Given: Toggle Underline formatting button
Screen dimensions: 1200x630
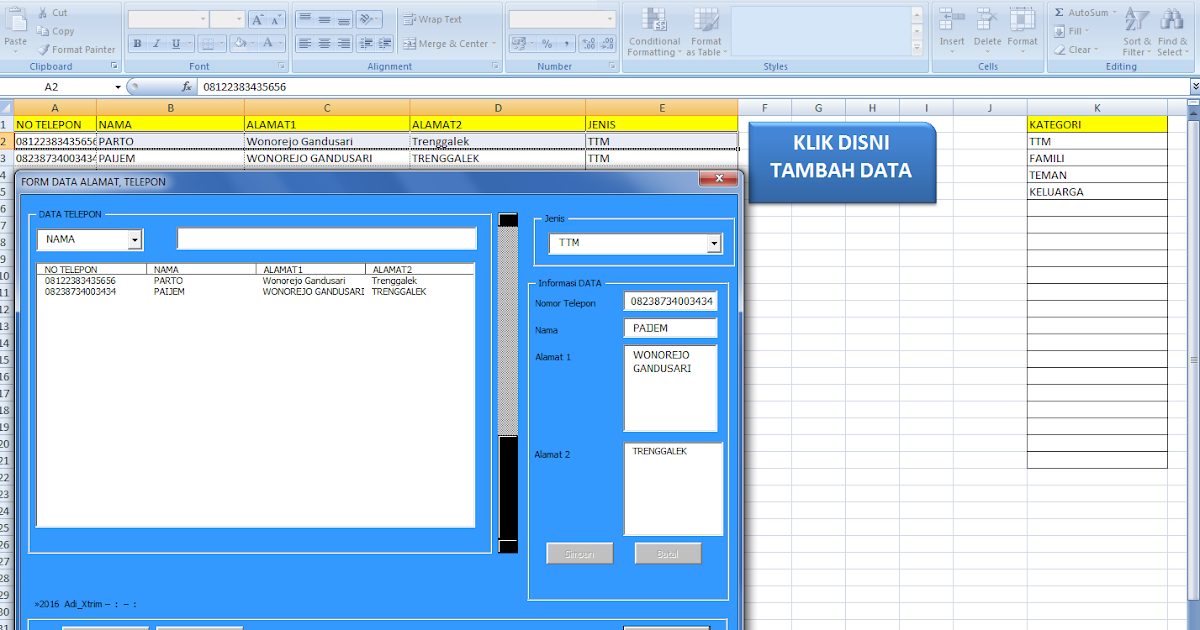Looking at the screenshot, I should pos(176,44).
